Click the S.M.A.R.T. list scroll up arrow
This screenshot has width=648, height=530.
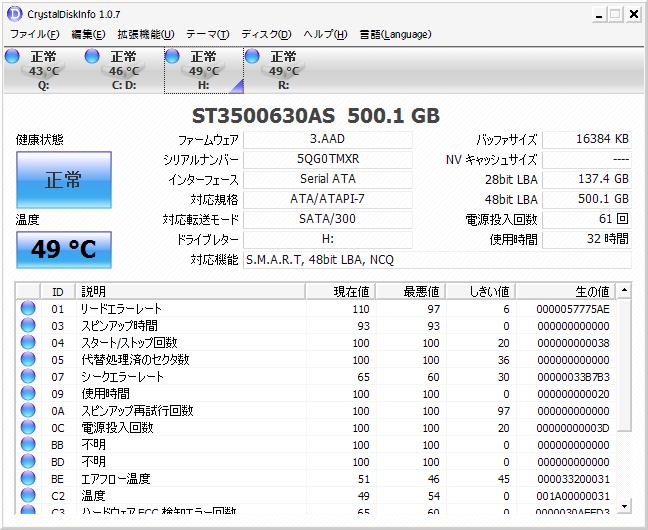[x=624, y=291]
